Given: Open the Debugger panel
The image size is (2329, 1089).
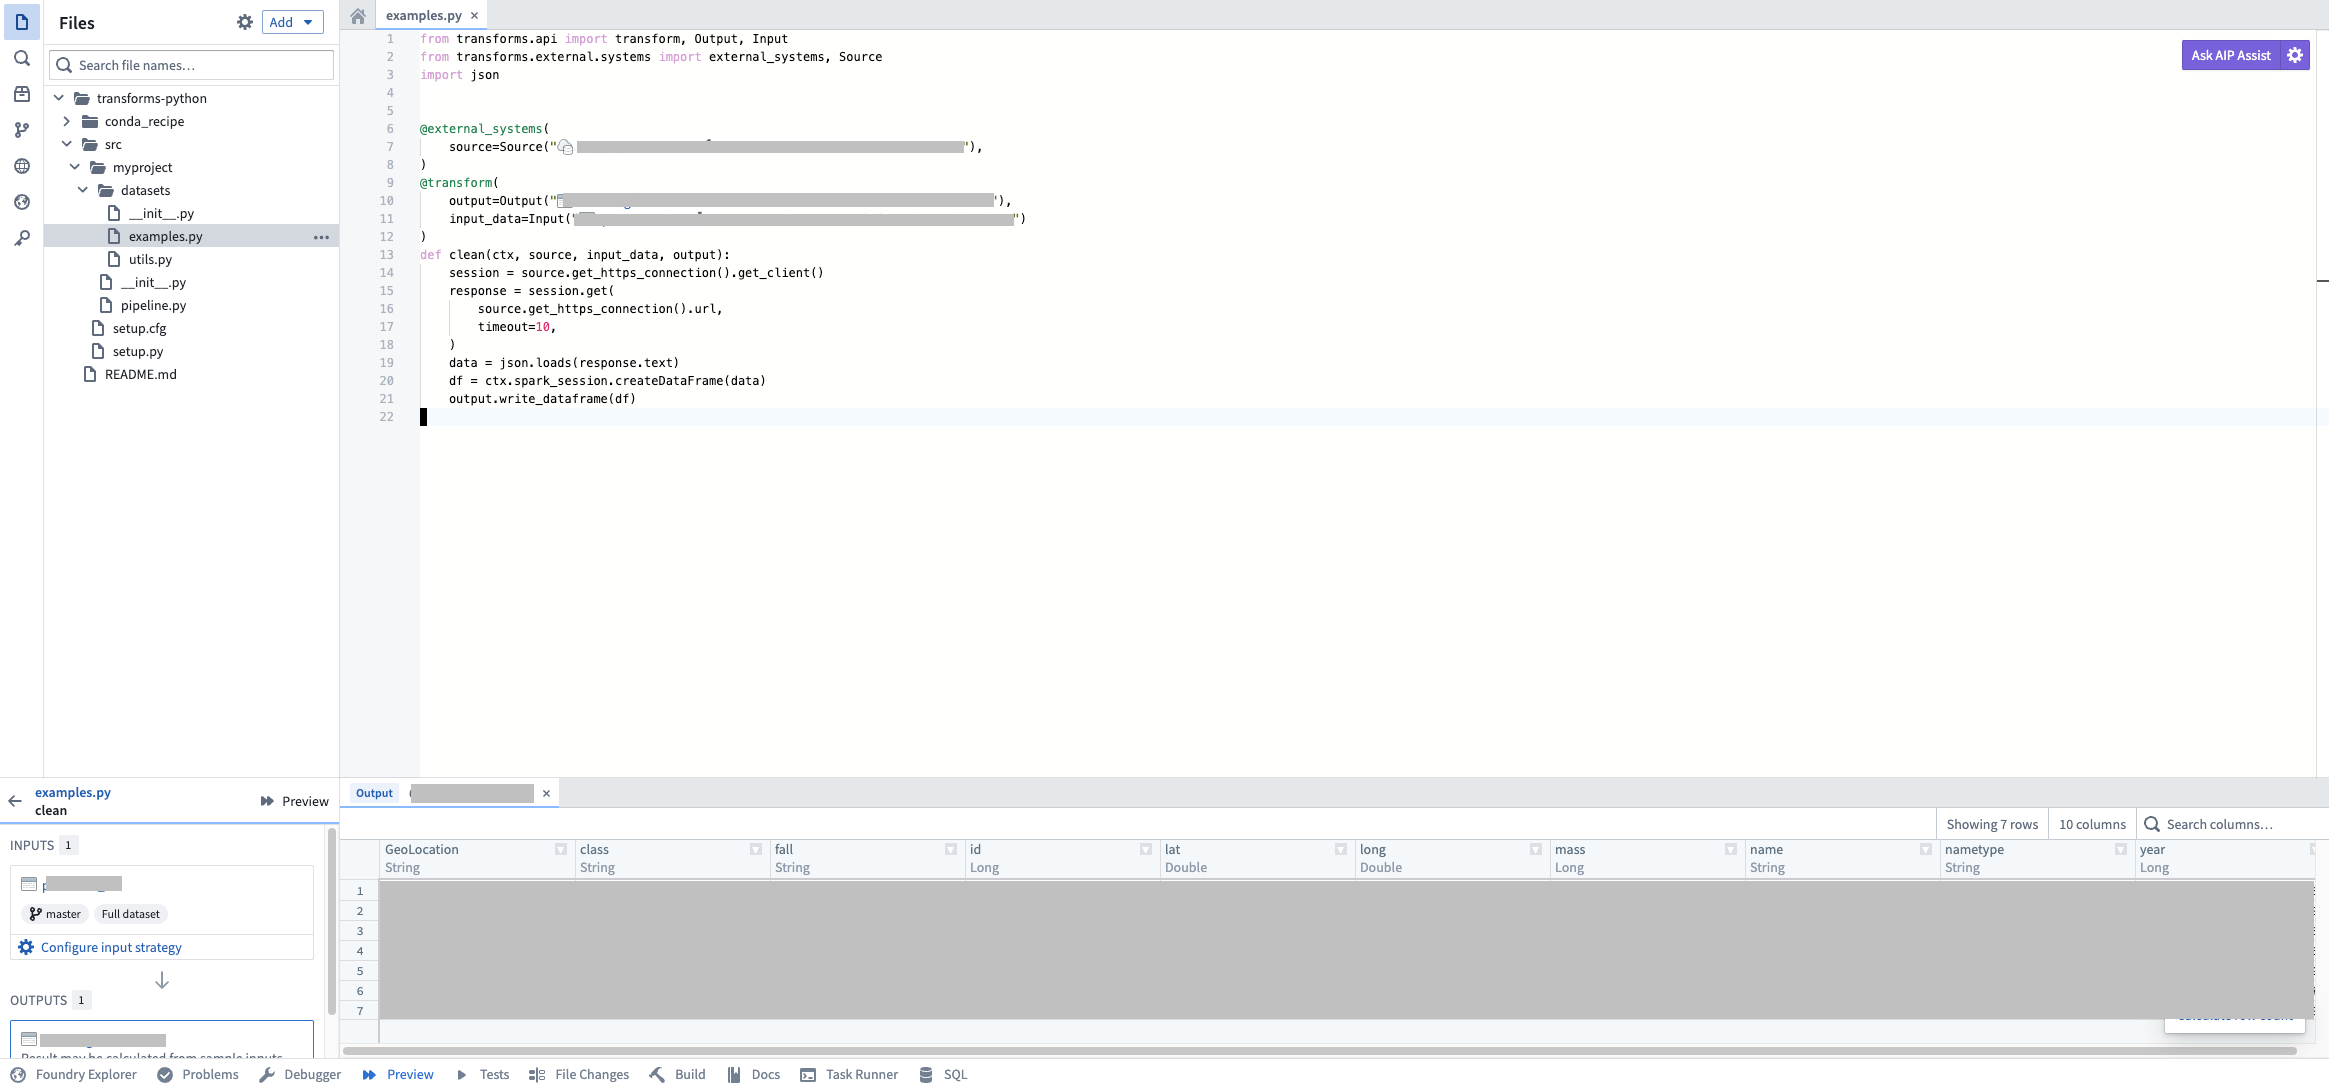Looking at the screenshot, I should click(x=300, y=1074).
